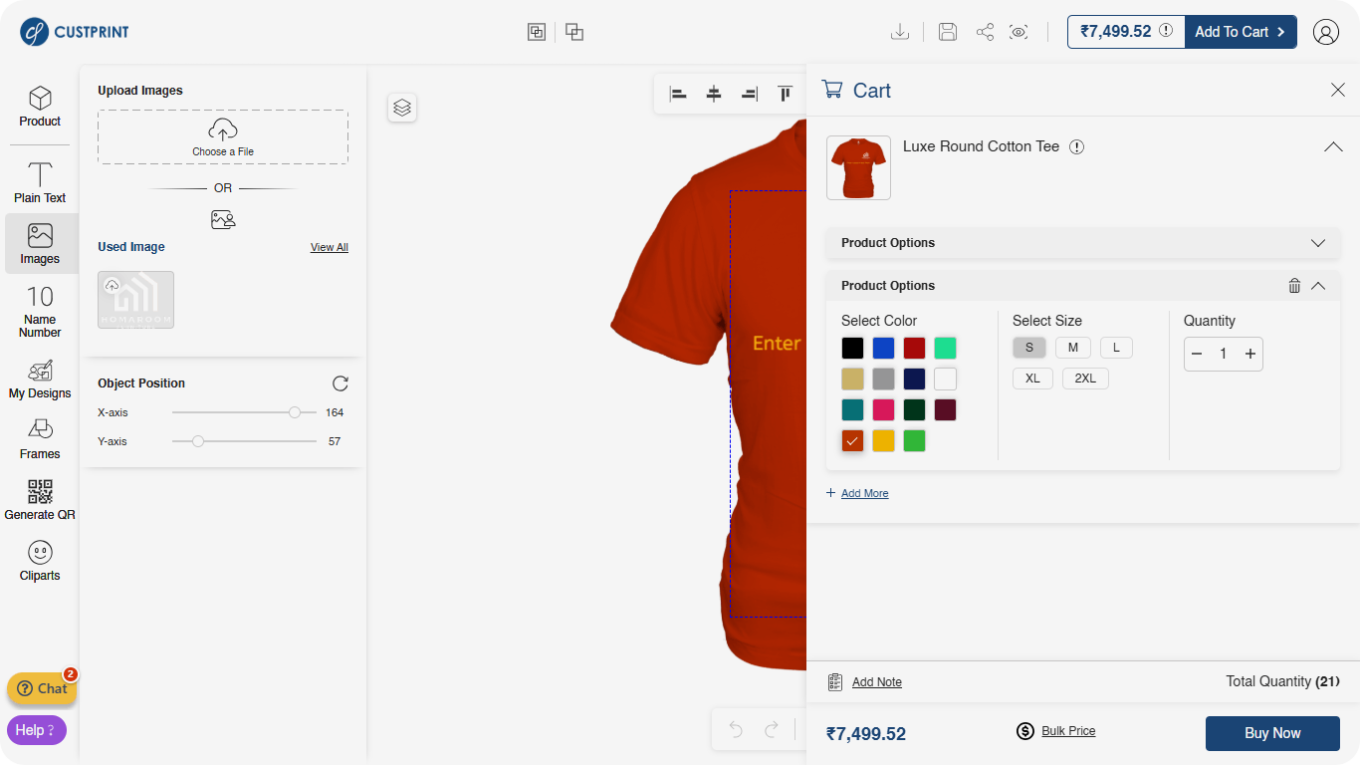Click the cloud upload Choose a File area
Screen dimensions: 1360x765
223,137
